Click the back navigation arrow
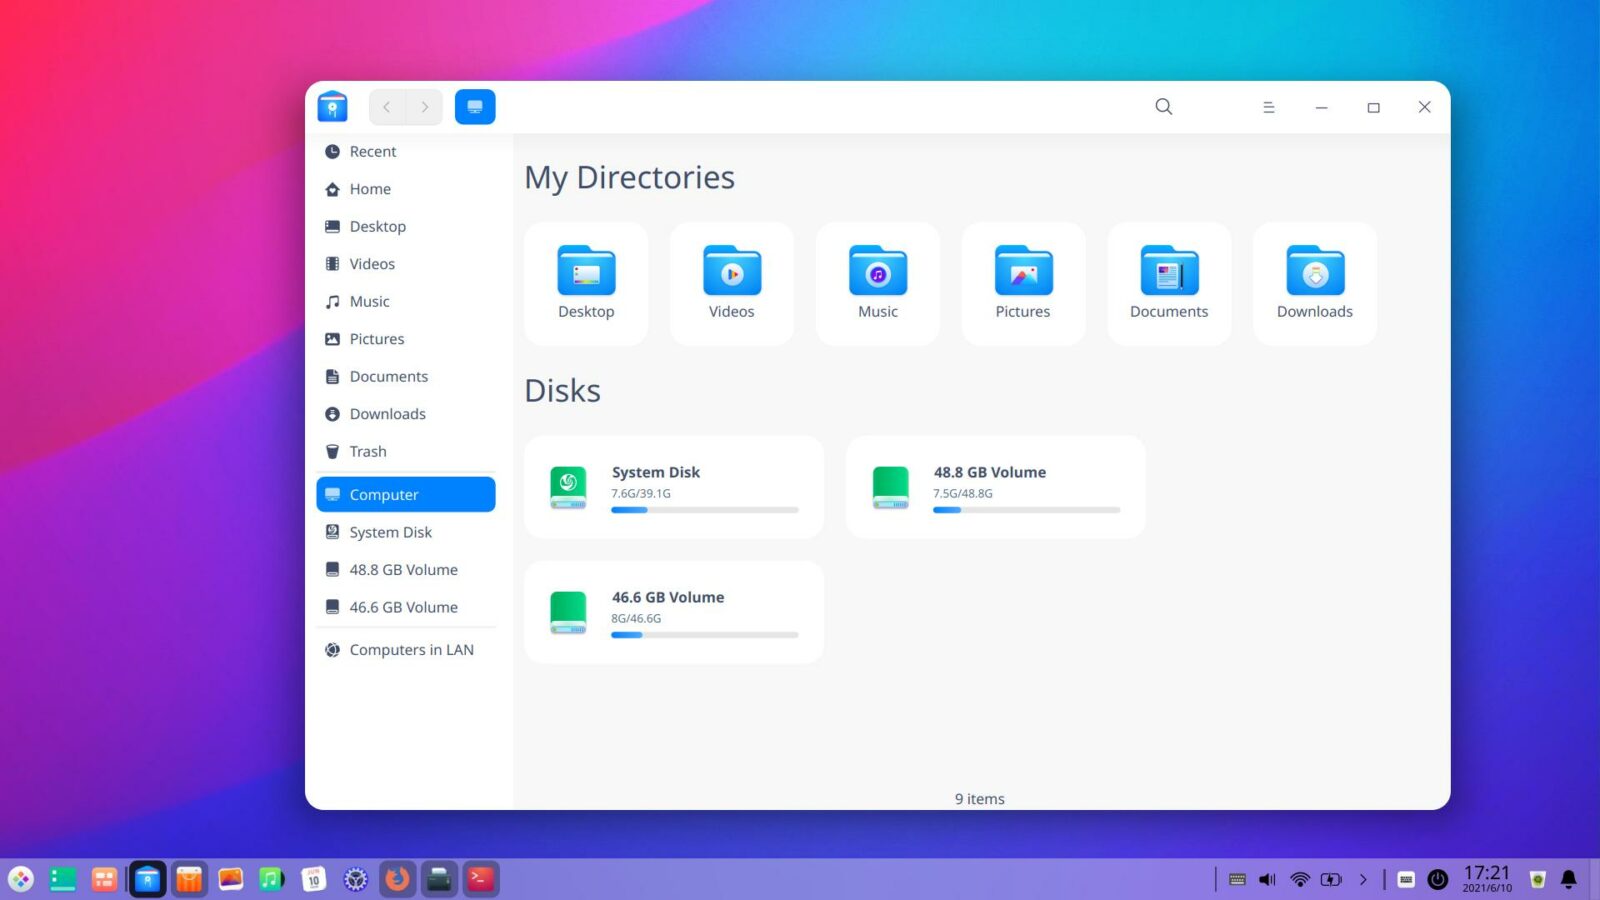Viewport: 1600px width, 900px height. coord(386,106)
